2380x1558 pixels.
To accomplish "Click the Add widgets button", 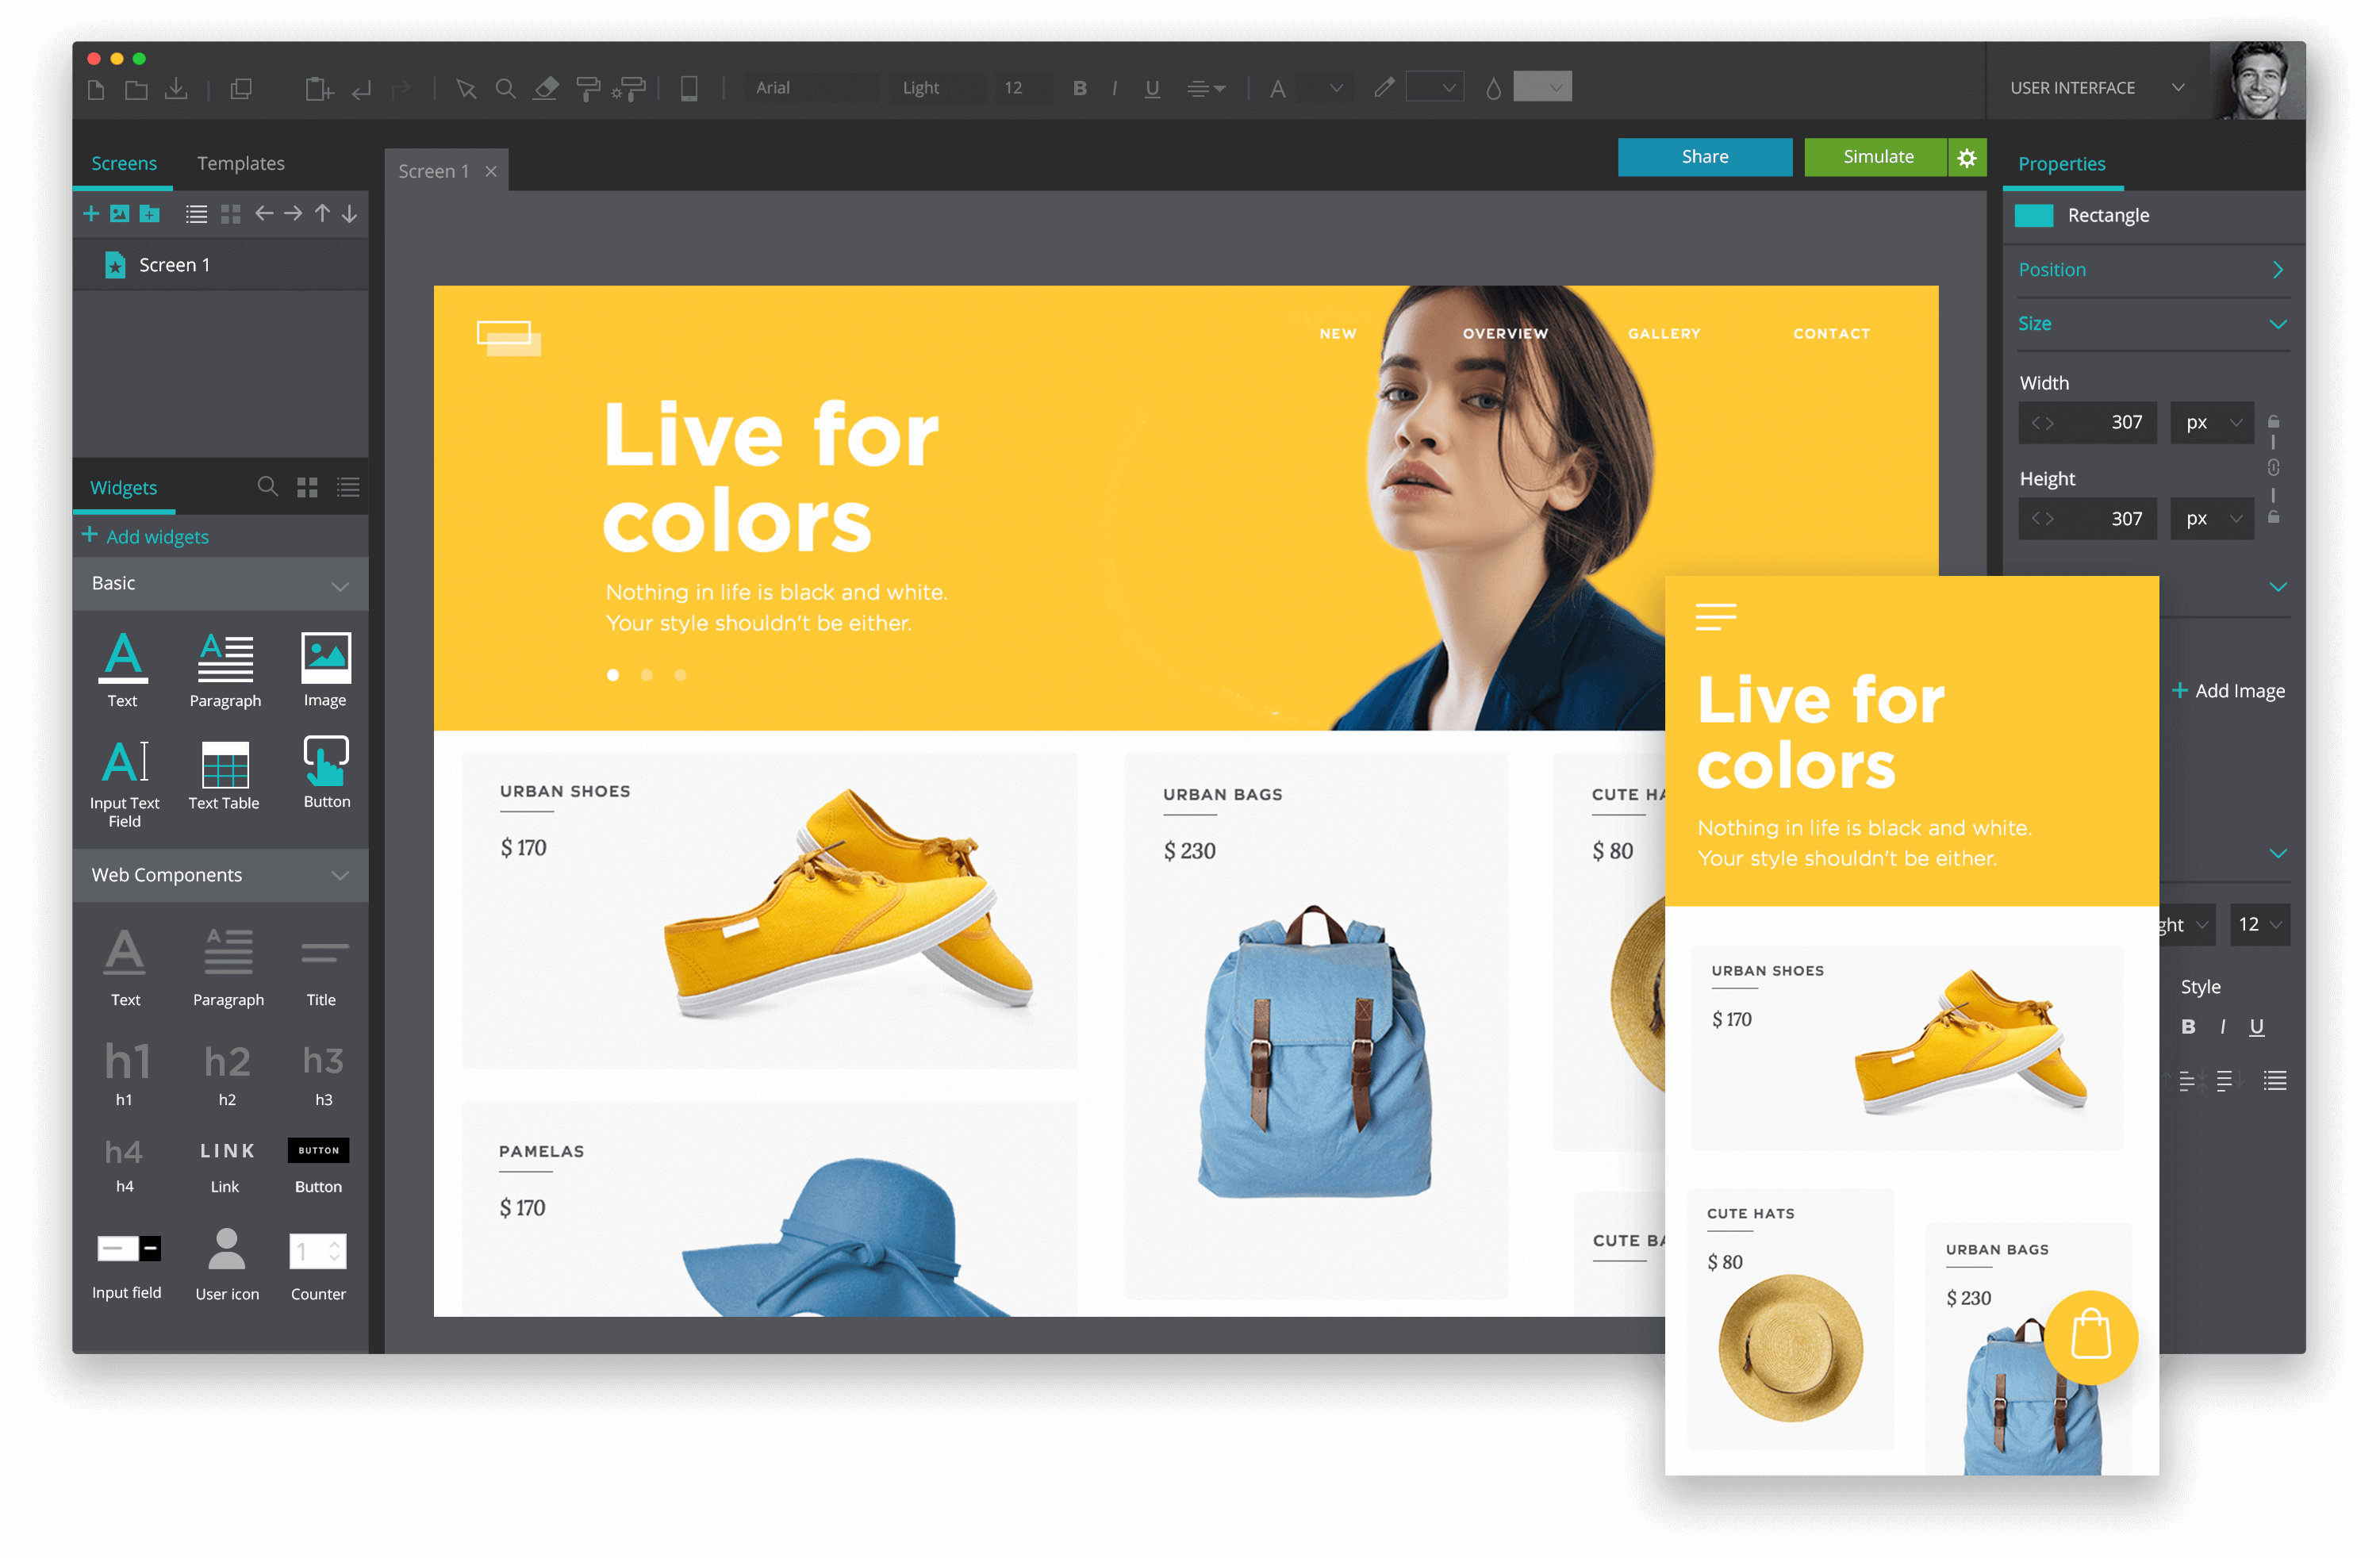I will [x=148, y=535].
